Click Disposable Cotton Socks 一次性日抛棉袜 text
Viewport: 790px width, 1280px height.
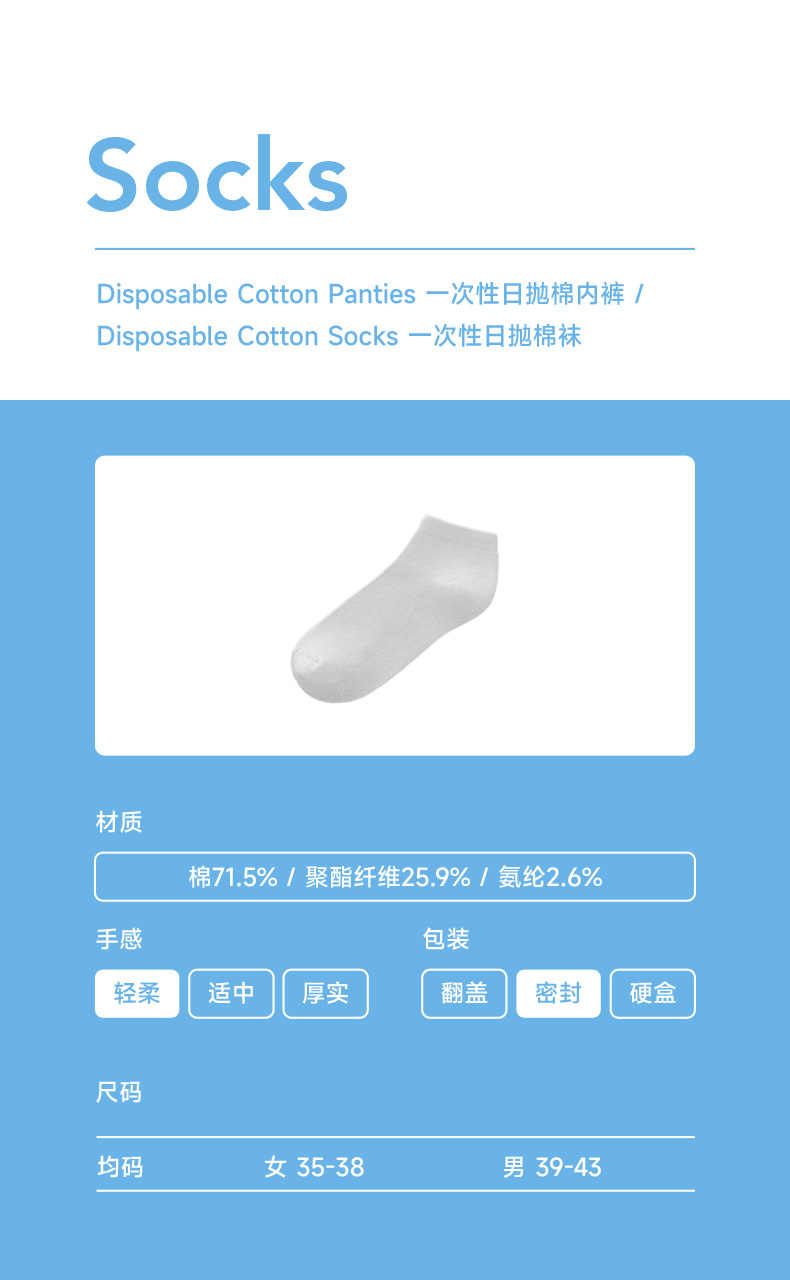[x=339, y=336]
